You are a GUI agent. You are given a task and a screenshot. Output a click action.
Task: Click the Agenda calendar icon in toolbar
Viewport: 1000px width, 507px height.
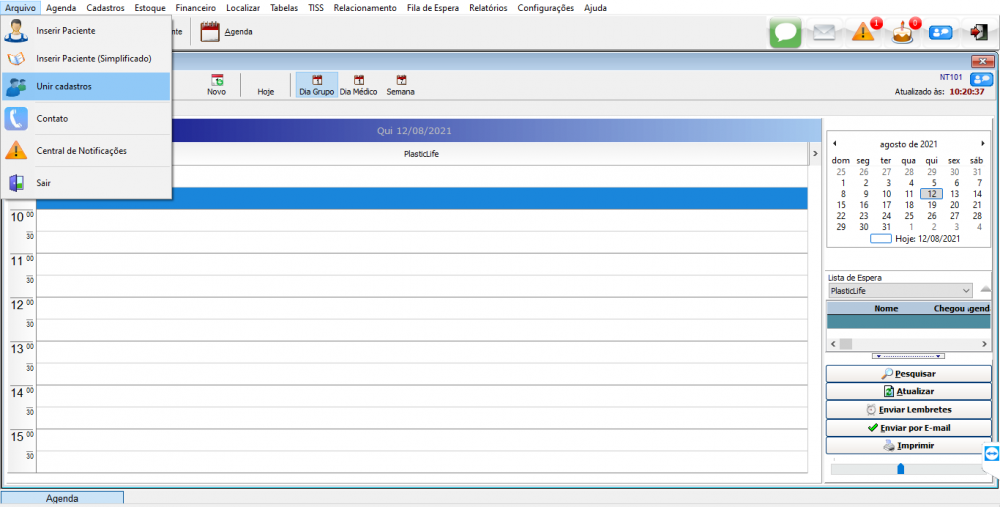tap(210, 32)
